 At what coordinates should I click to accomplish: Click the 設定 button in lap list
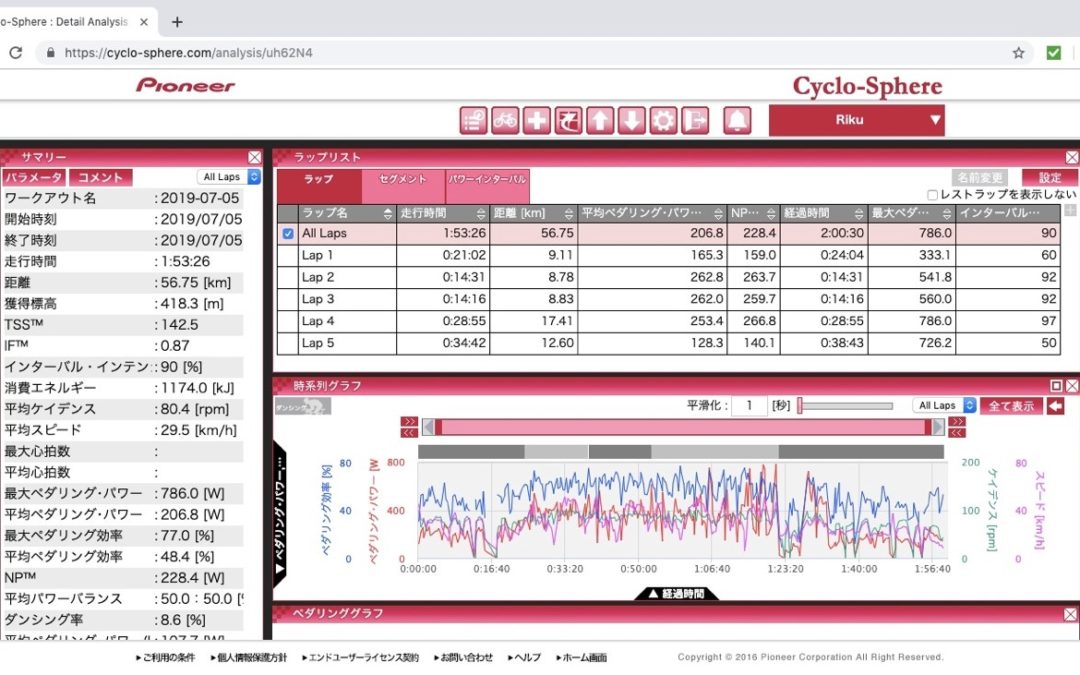(1050, 177)
